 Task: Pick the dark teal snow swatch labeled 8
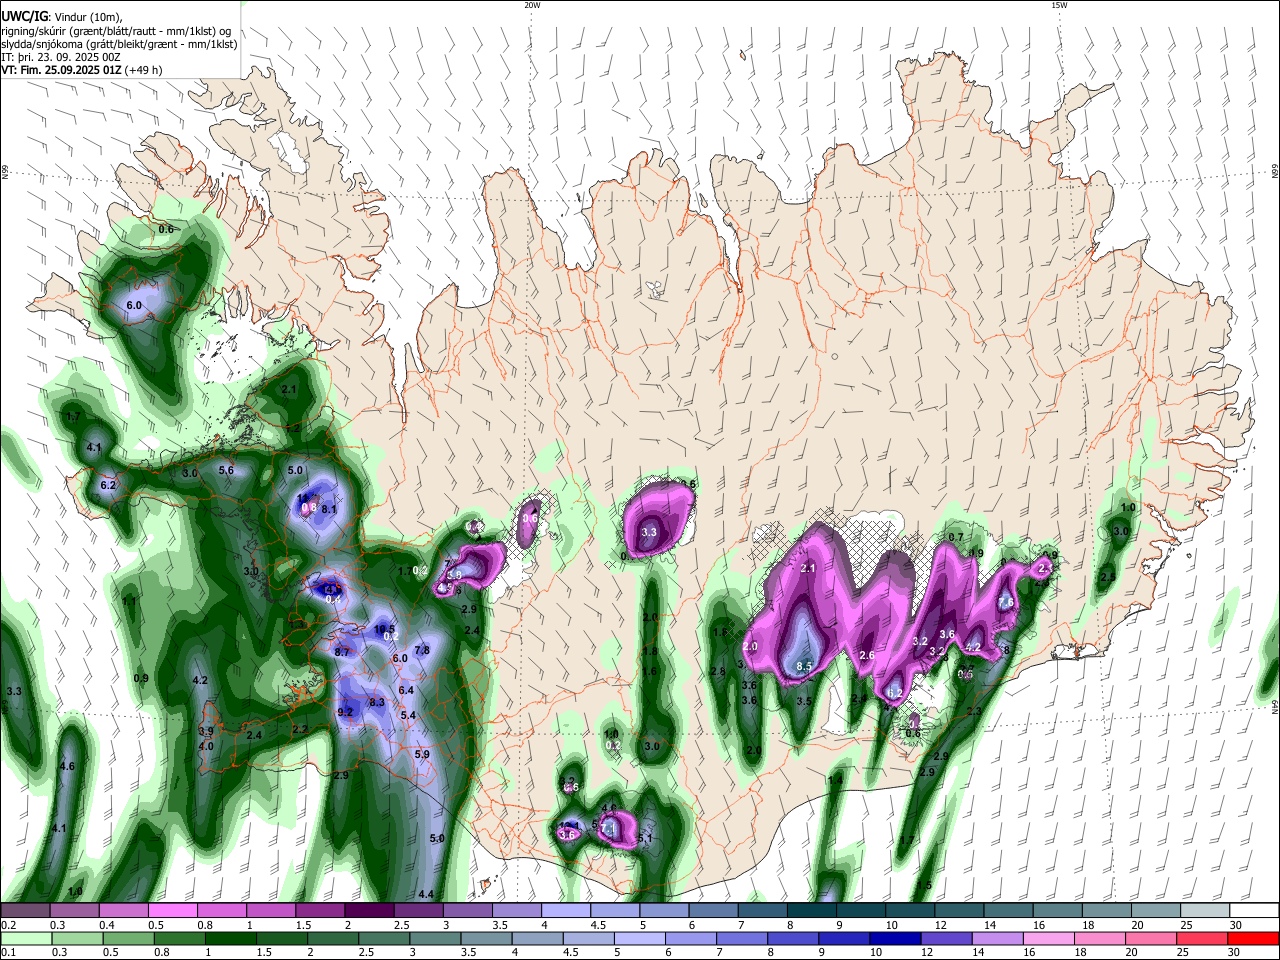coord(812,911)
